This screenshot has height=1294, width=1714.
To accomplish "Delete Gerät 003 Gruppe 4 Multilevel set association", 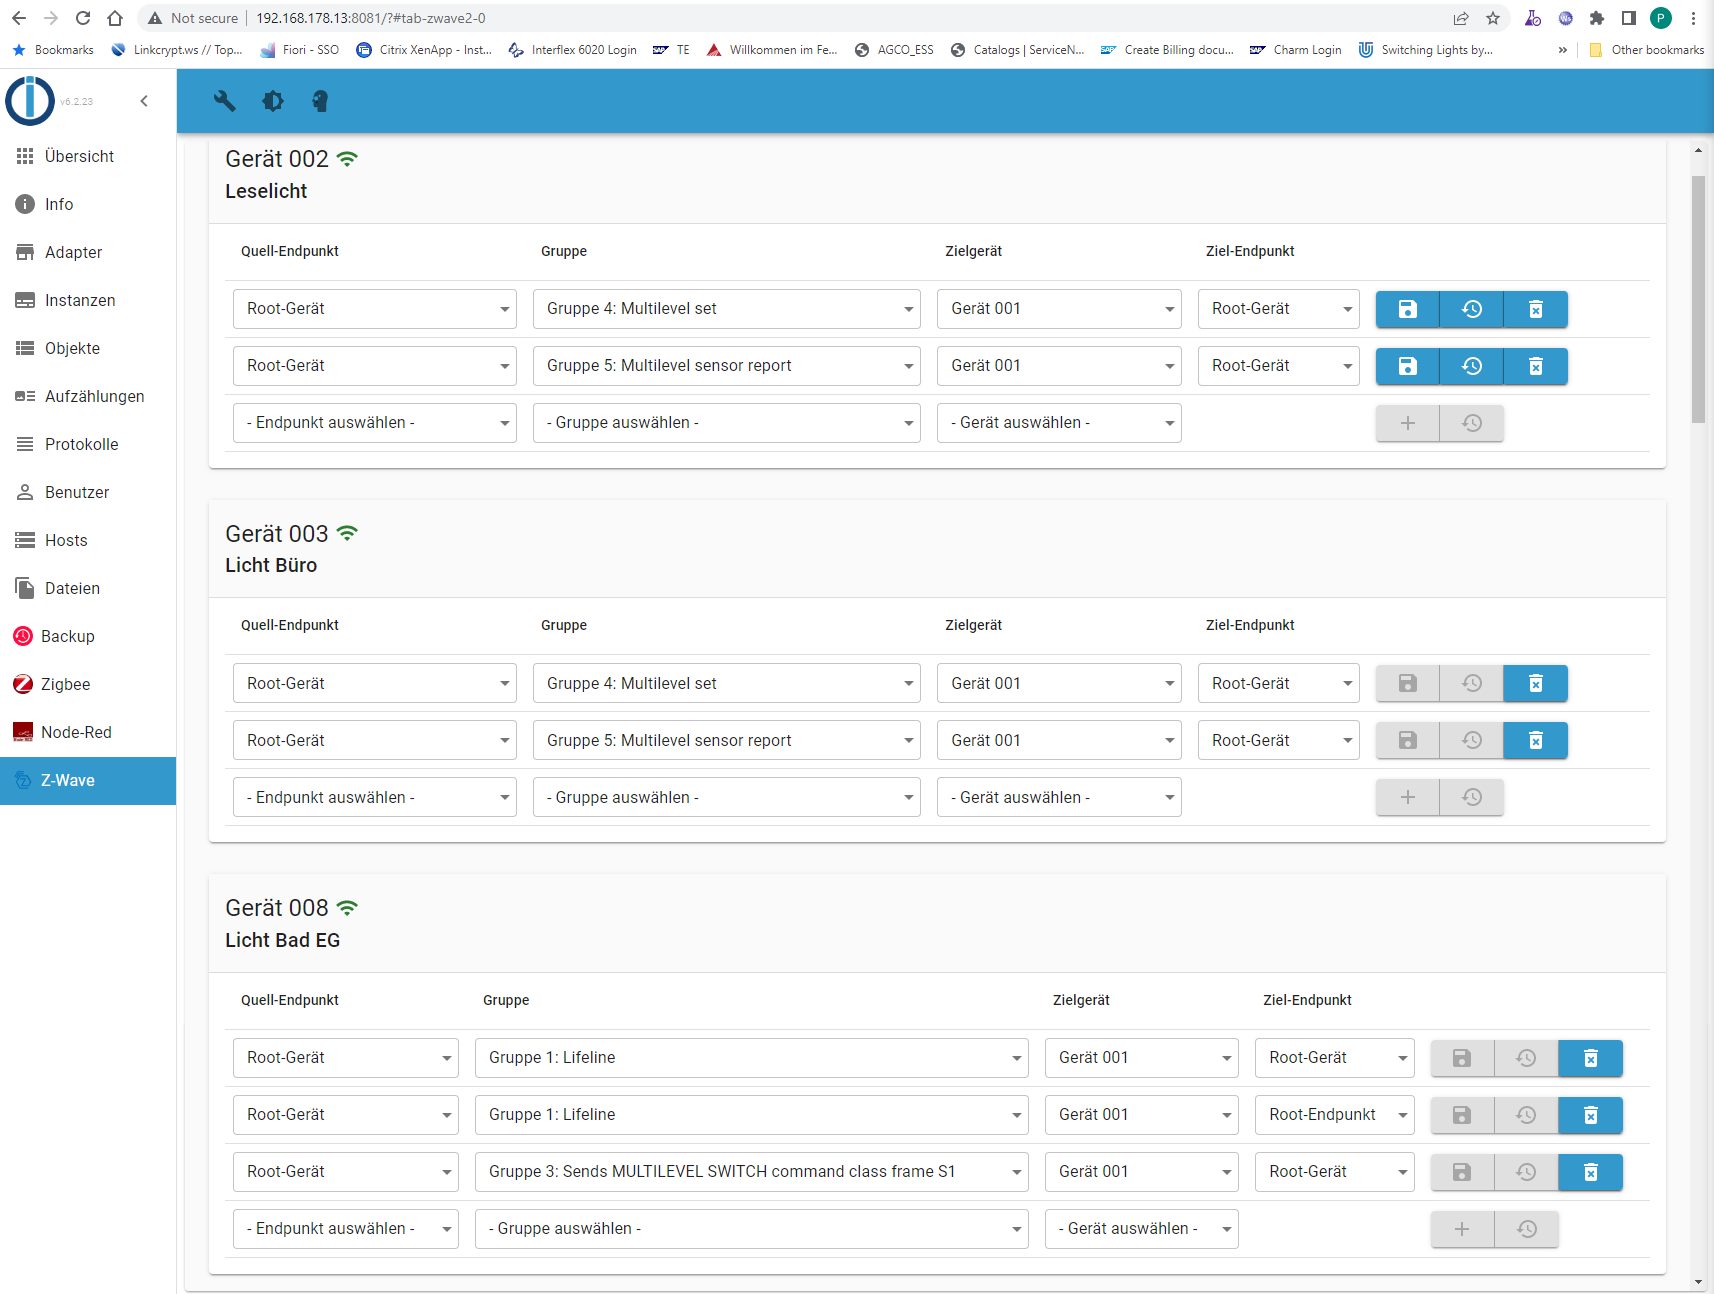I will (1535, 683).
